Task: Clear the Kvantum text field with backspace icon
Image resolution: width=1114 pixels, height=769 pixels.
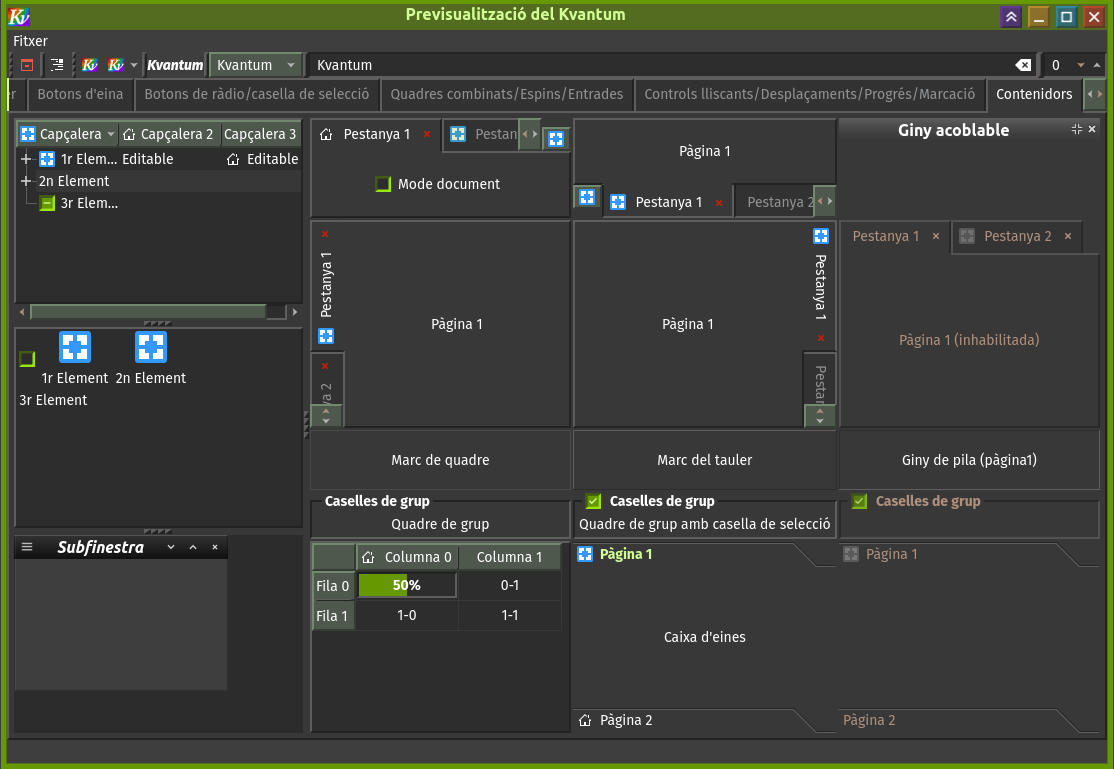Action: tap(1023, 65)
